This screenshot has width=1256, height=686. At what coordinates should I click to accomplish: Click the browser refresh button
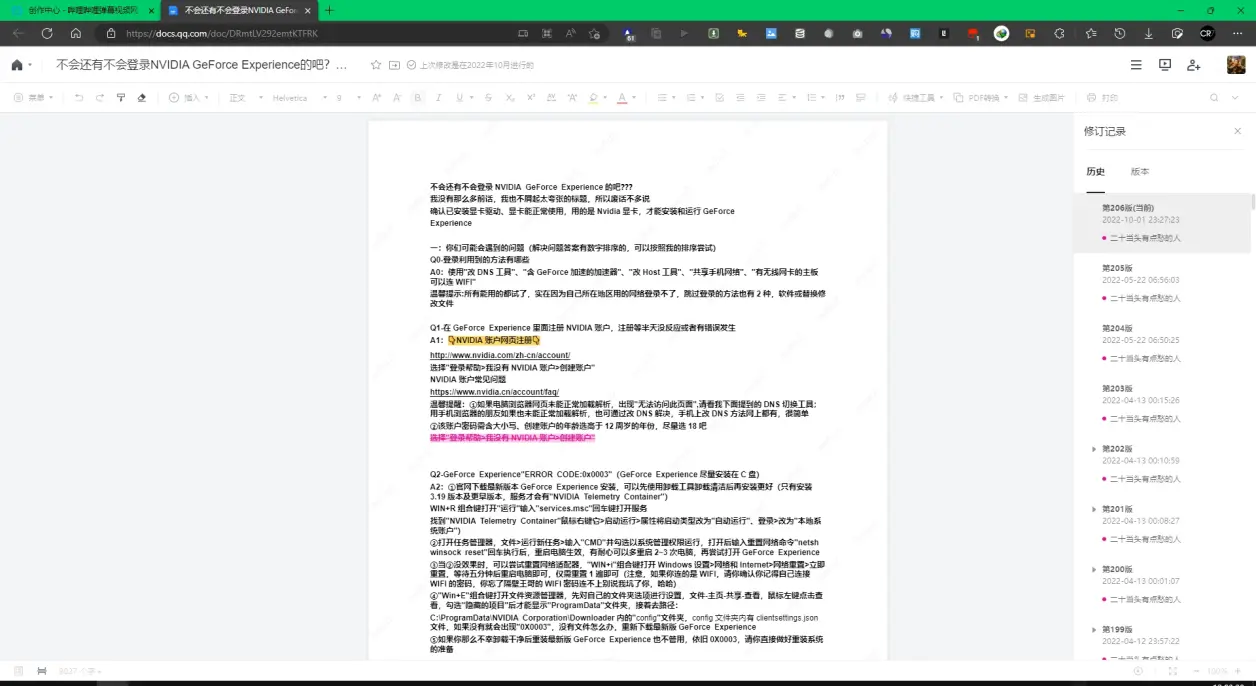coord(47,33)
